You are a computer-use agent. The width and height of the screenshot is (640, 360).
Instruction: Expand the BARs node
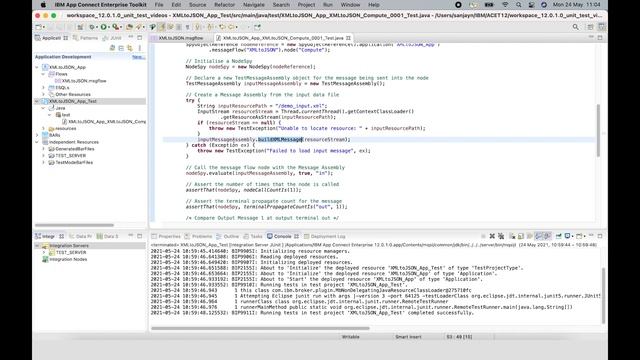[37, 135]
